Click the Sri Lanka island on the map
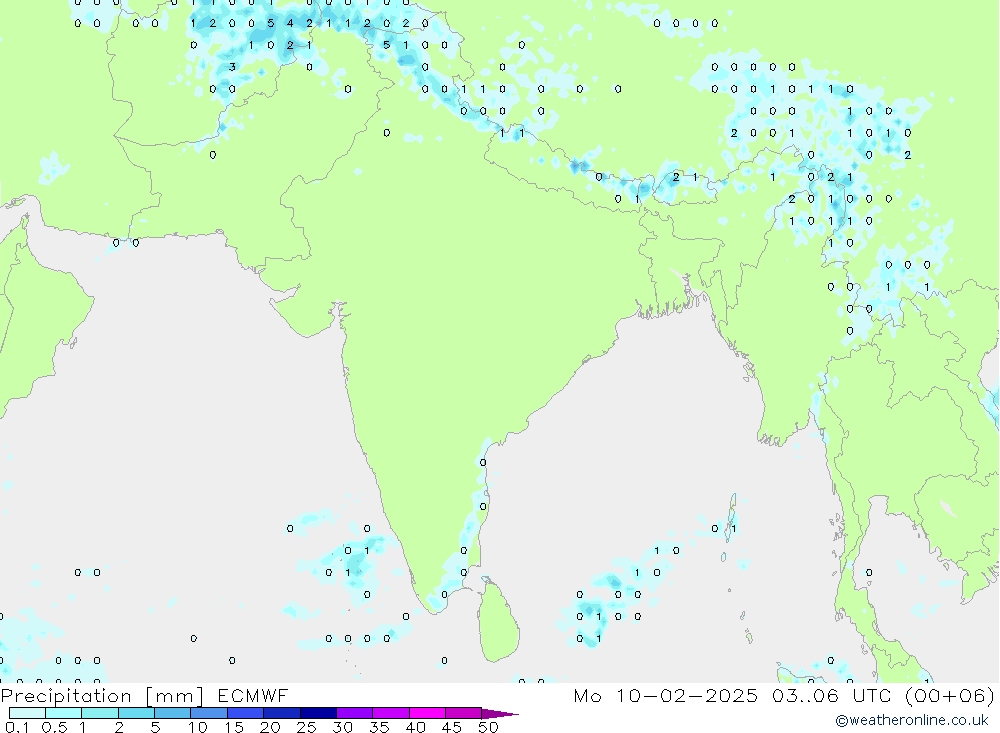 click(x=499, y=621)
